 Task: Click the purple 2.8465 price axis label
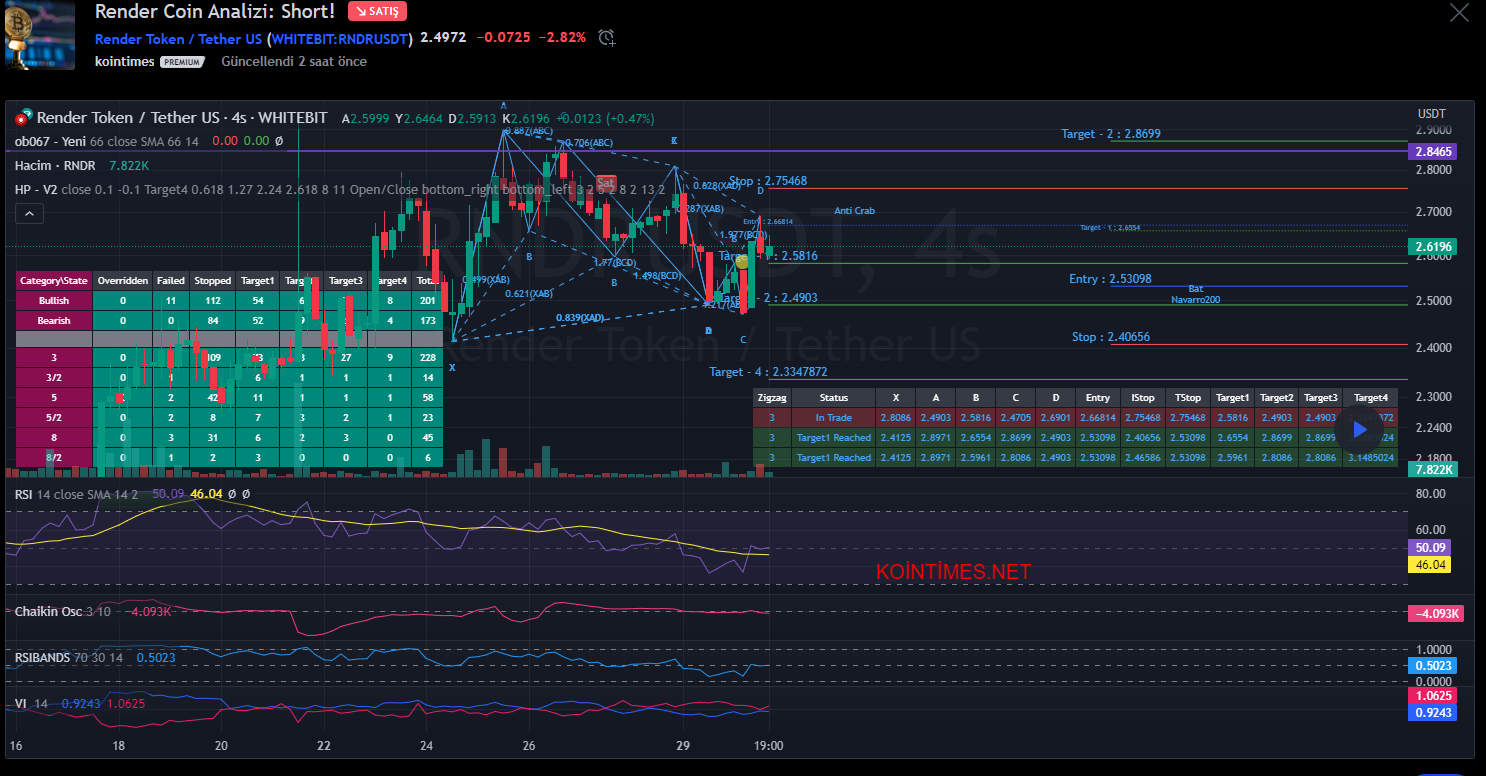coord(1435,152)
